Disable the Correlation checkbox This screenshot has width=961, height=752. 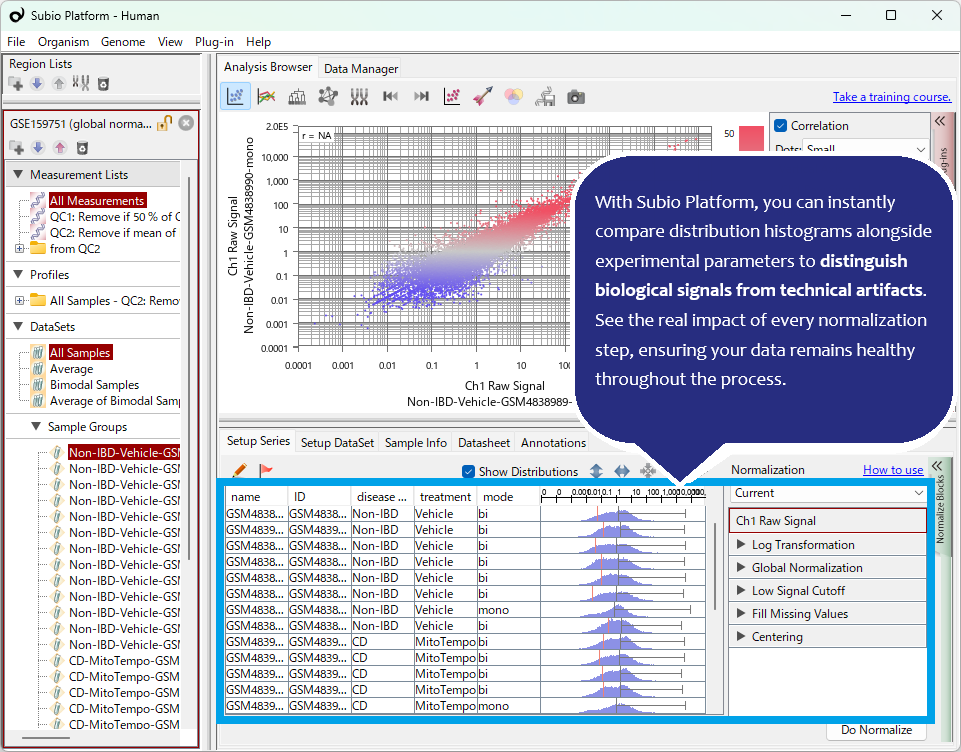coord(781,125)
